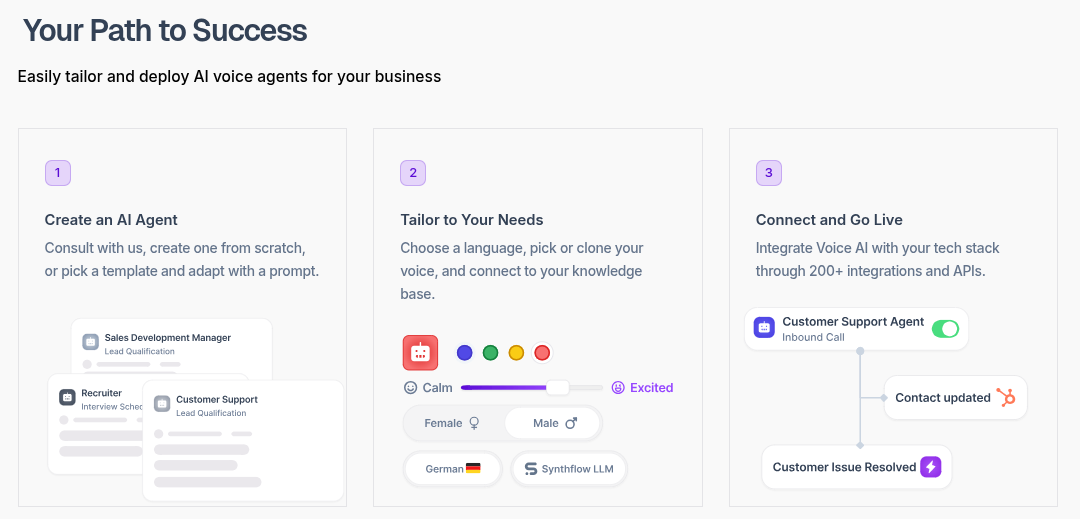Open the Sales Development Manager template
The image size is (1080, 519).
coord(172,337)
